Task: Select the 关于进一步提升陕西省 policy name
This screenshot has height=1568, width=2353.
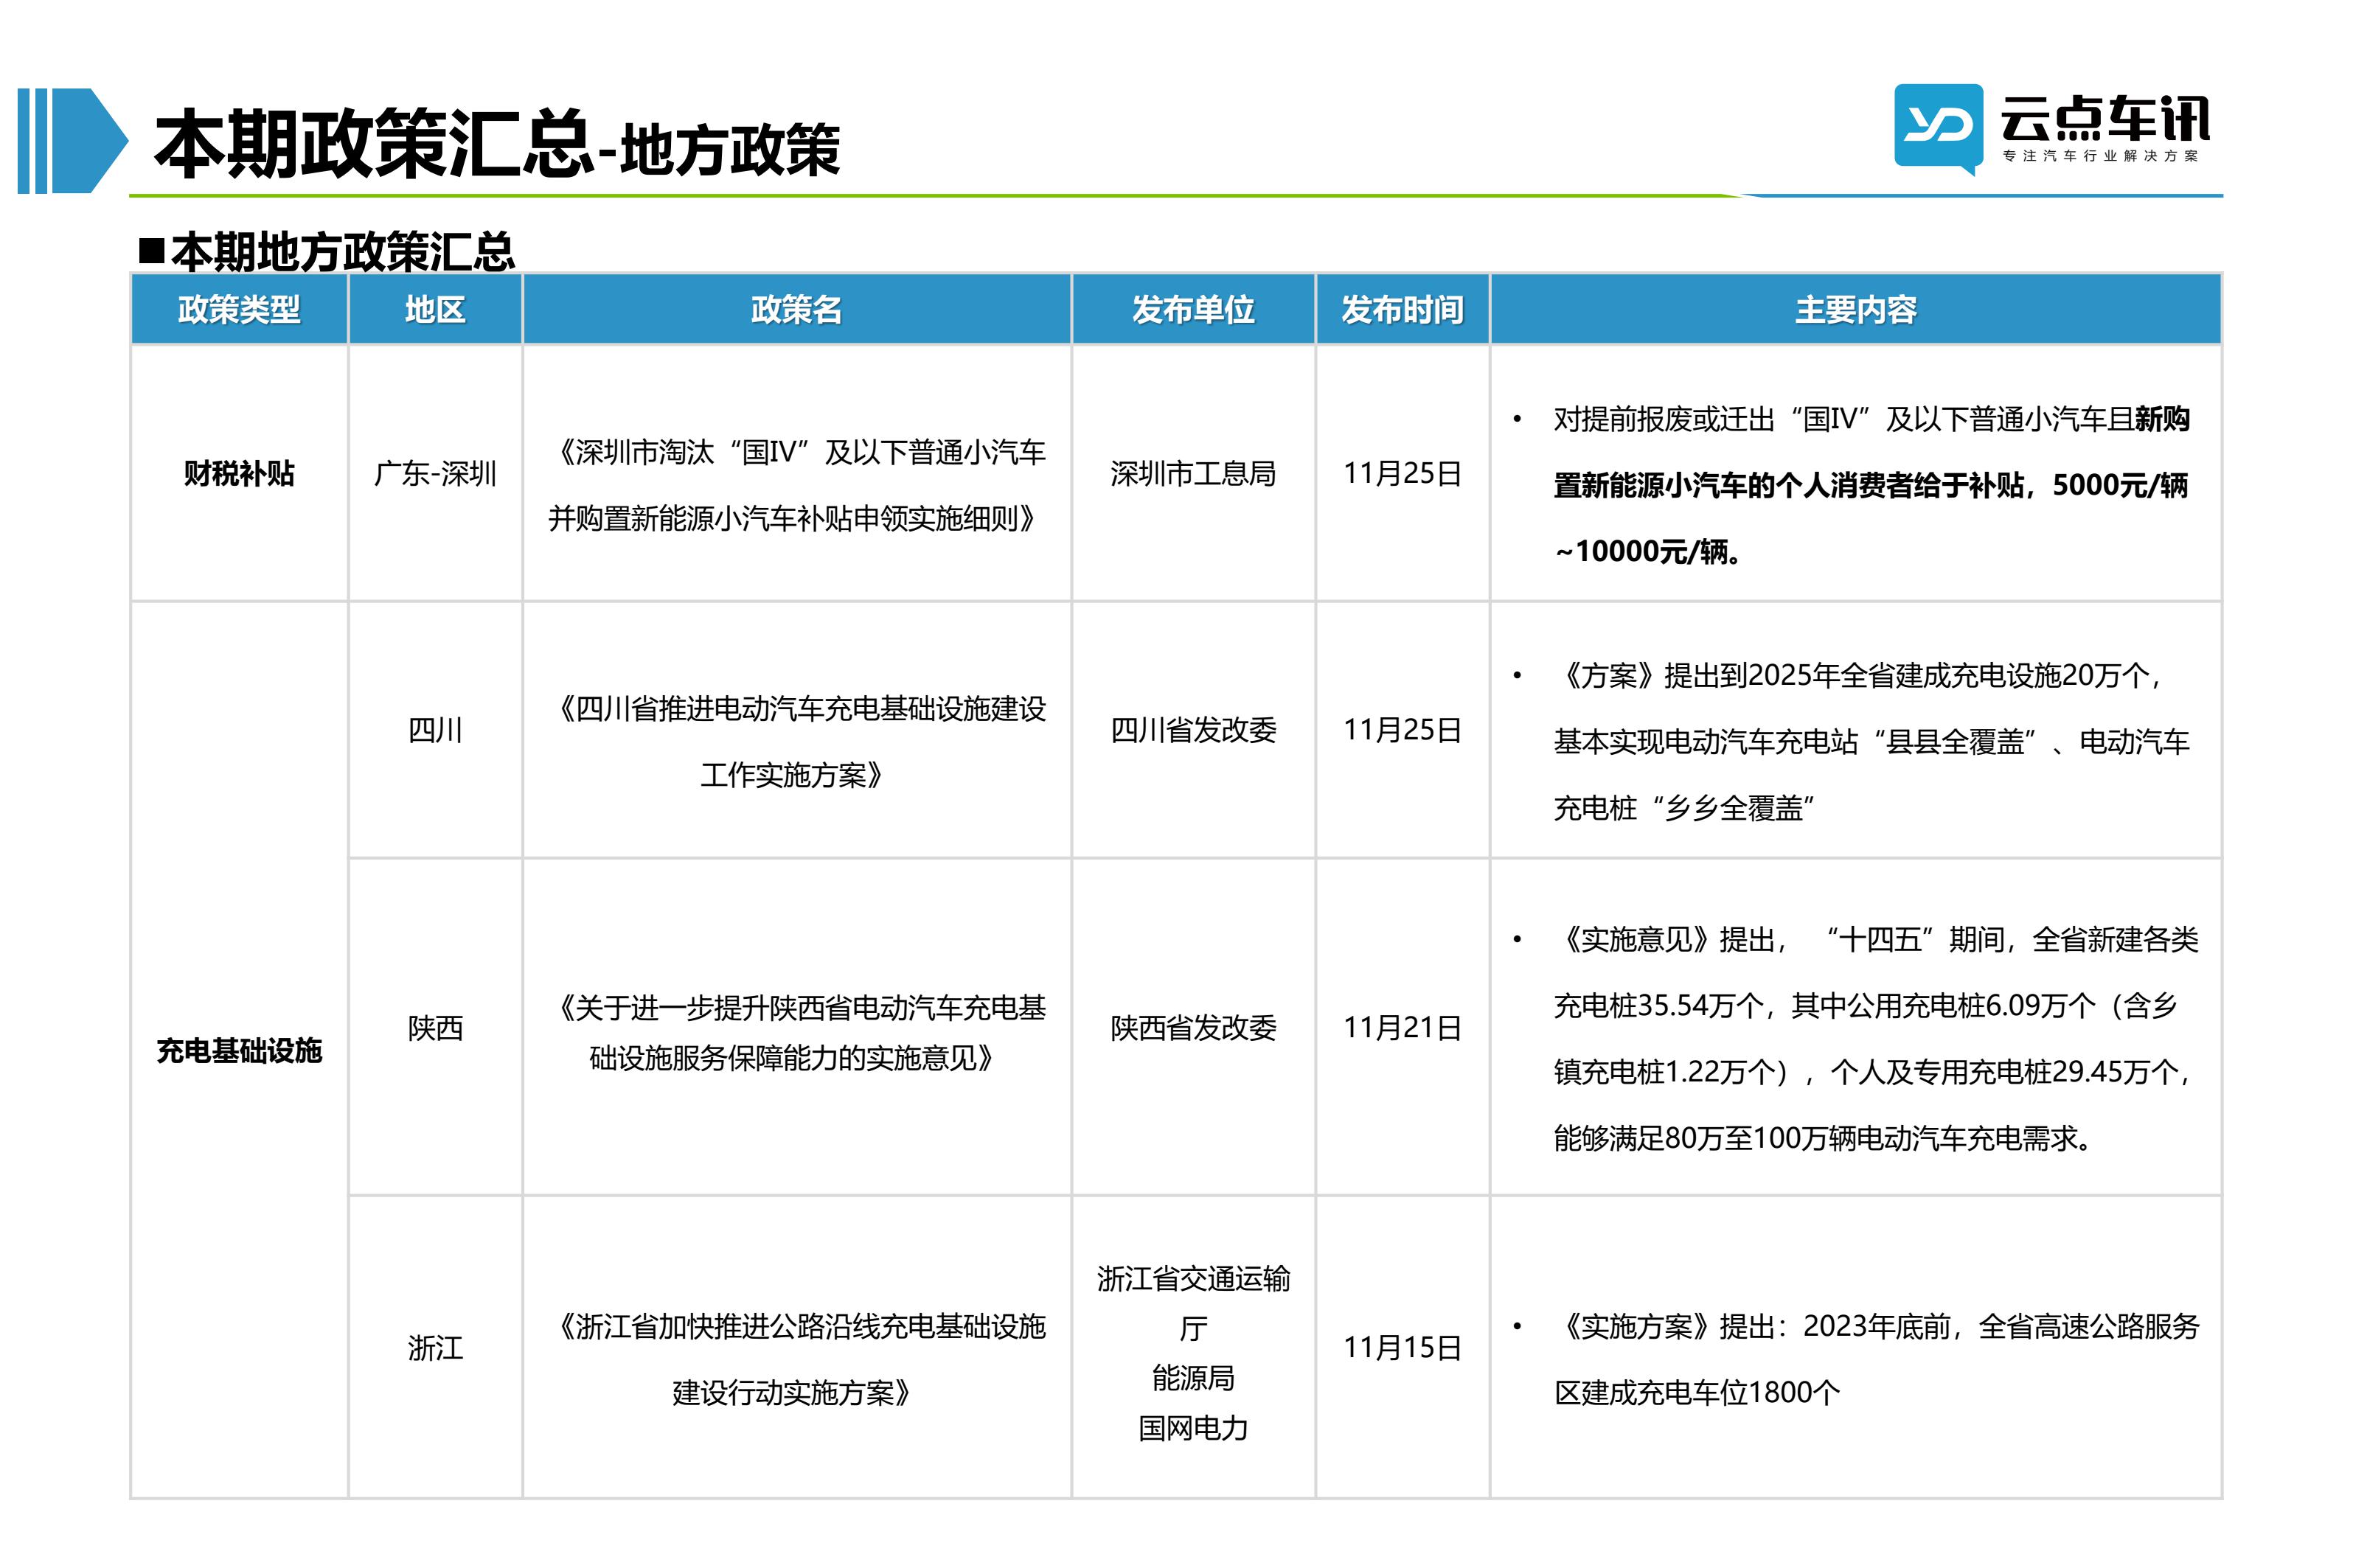Action: 796,1032
